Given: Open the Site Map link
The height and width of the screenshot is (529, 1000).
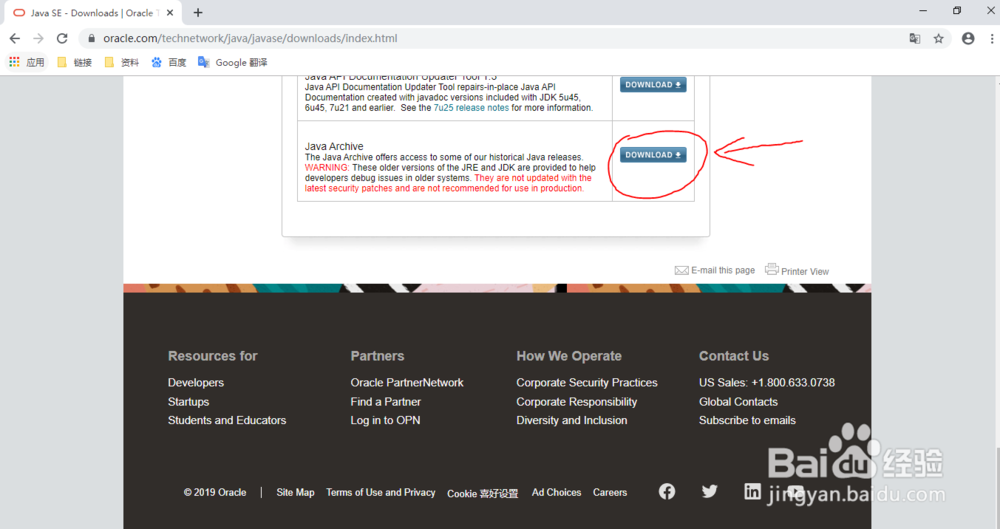Looking at the screenshot, I should click(x=295, y=492).
